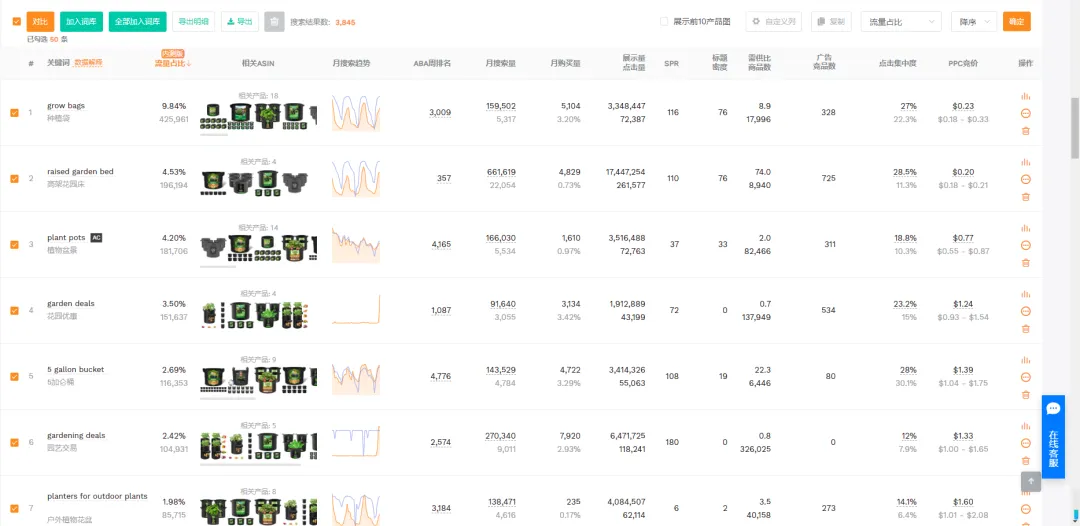Open trend chart icon for garden deals row
Screen dimensions: 1080x526
pyautogui.click(x=1026, y=295)
